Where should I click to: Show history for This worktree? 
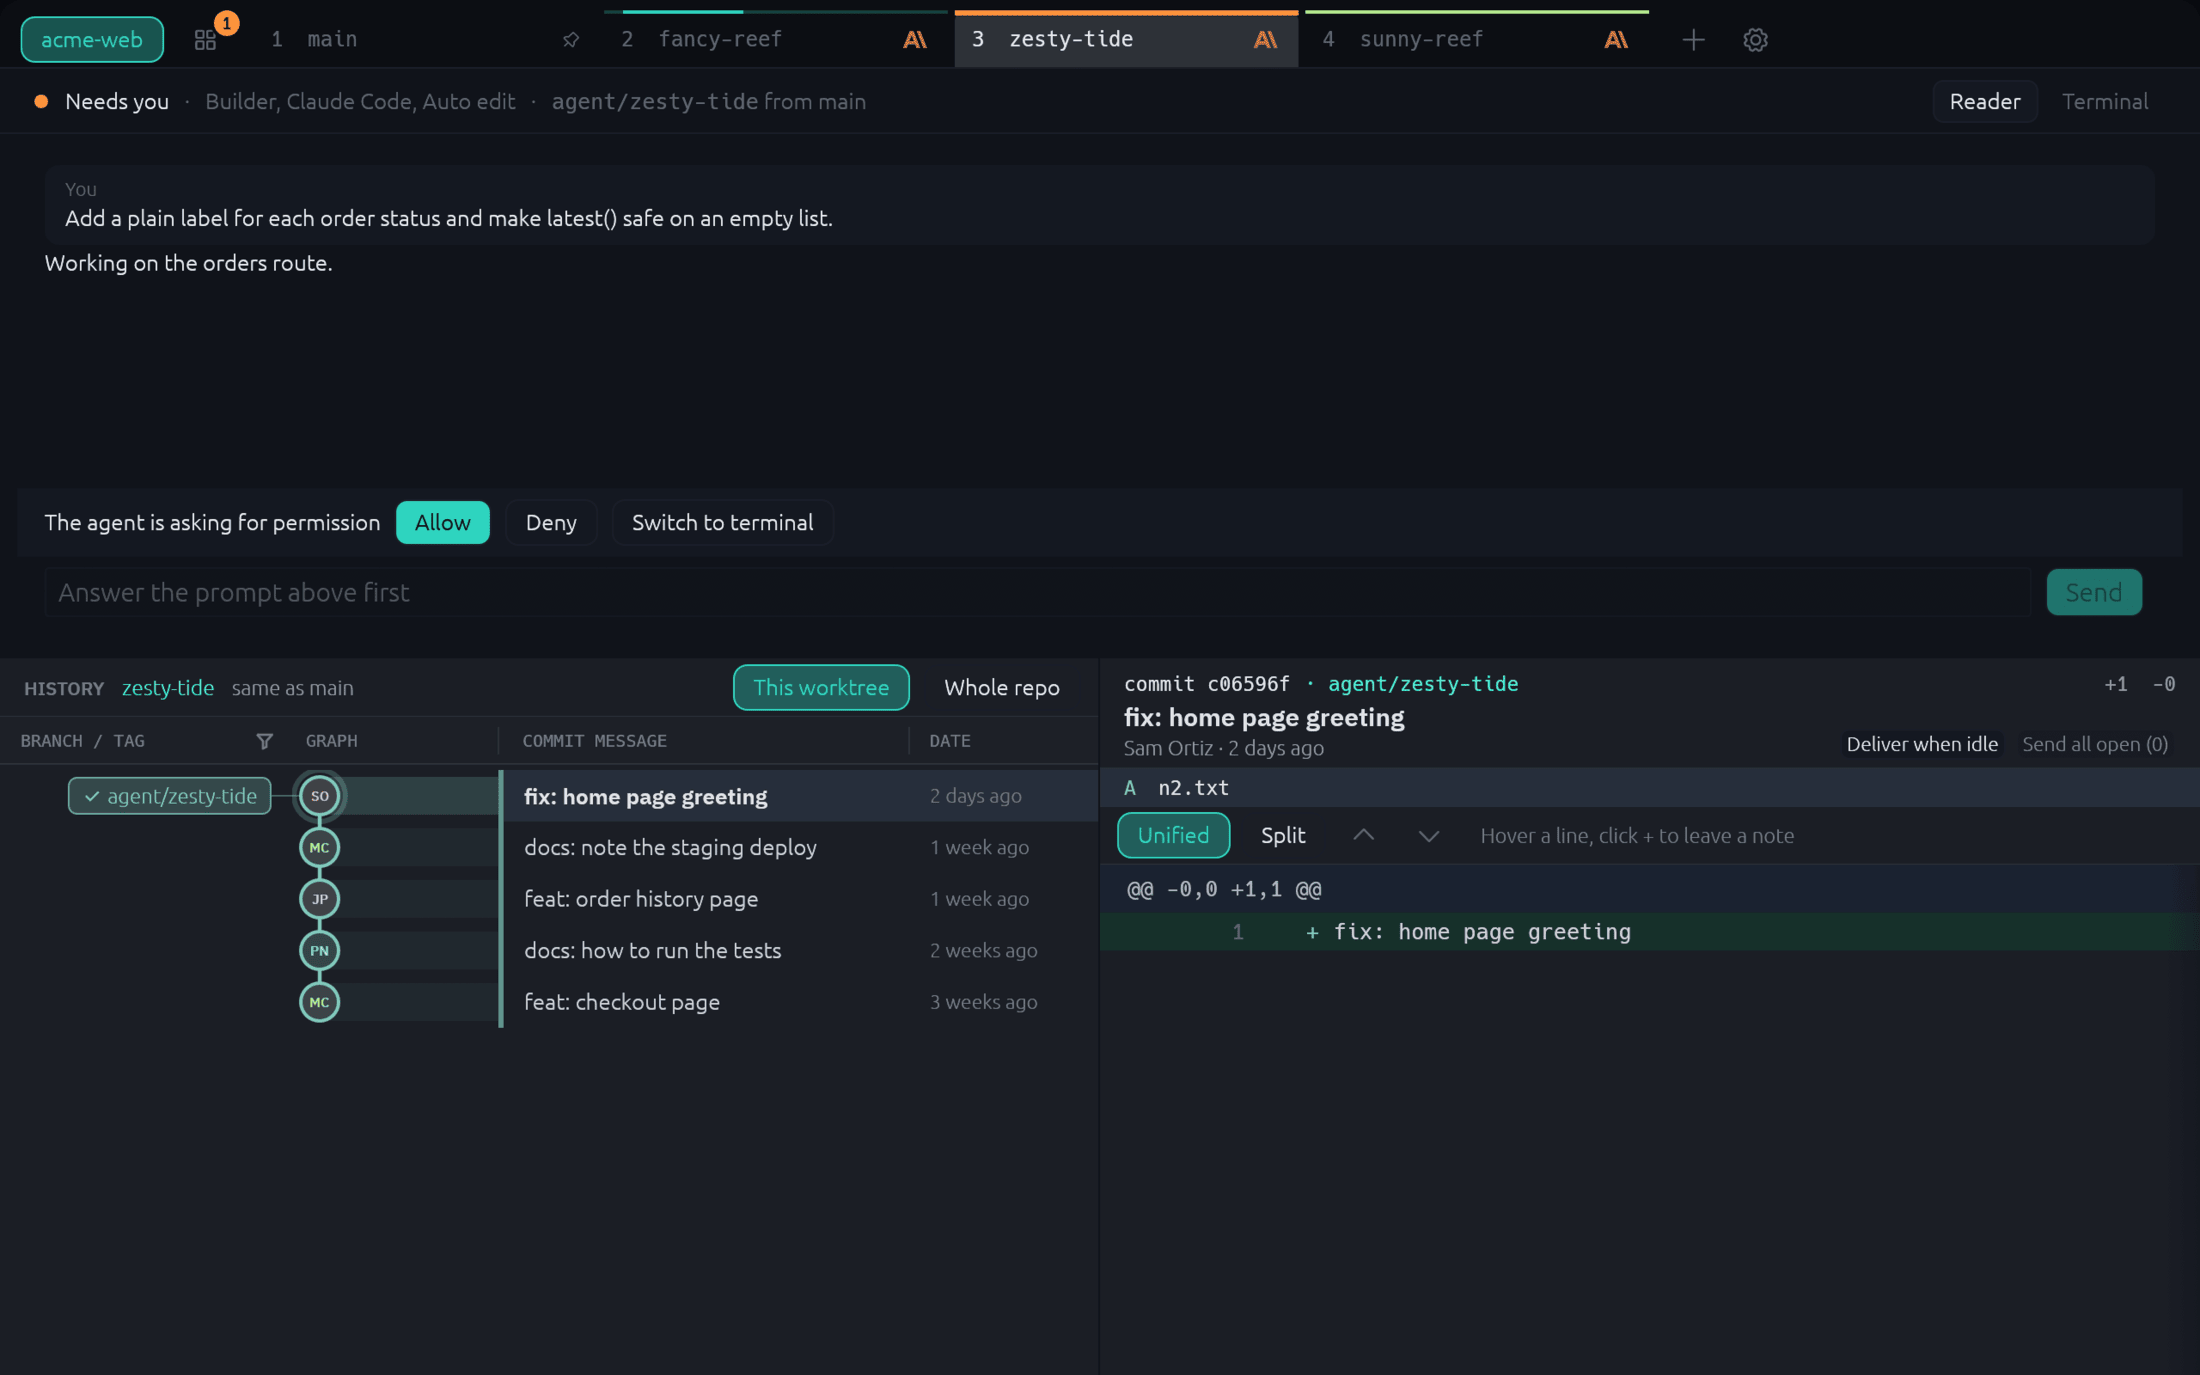tap(821, 687)
